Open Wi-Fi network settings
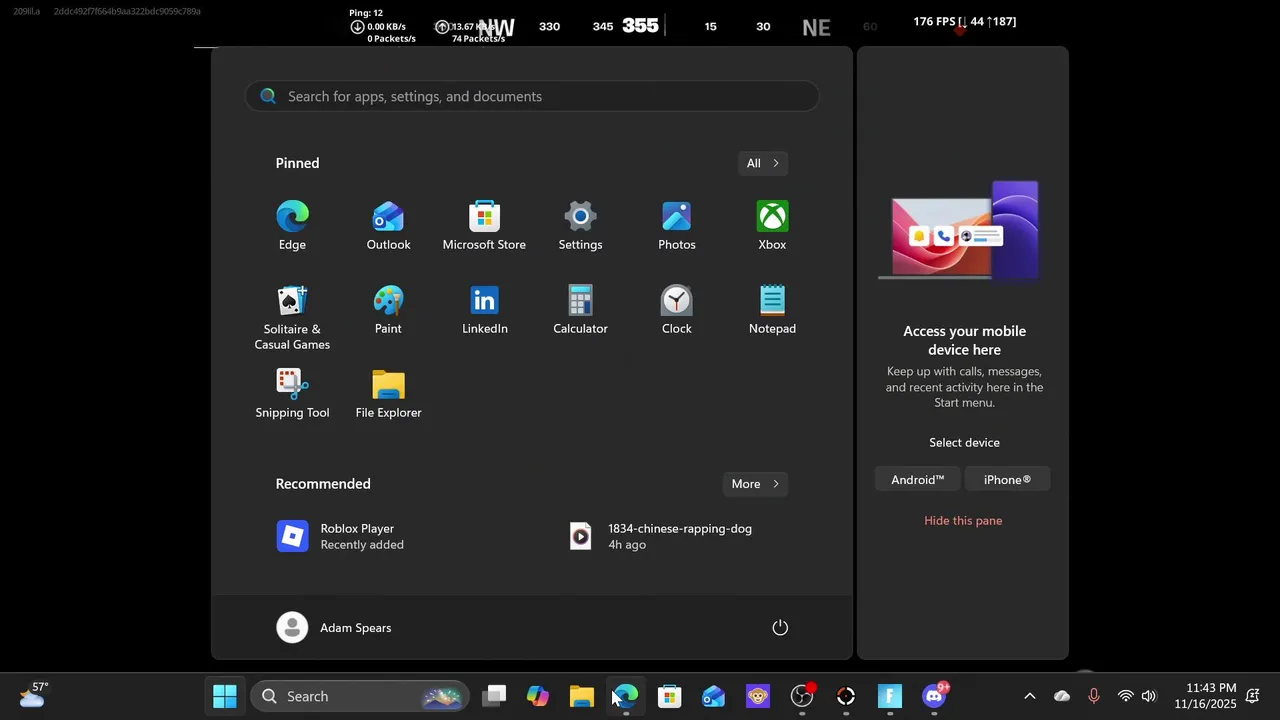 click(1126, 696)
